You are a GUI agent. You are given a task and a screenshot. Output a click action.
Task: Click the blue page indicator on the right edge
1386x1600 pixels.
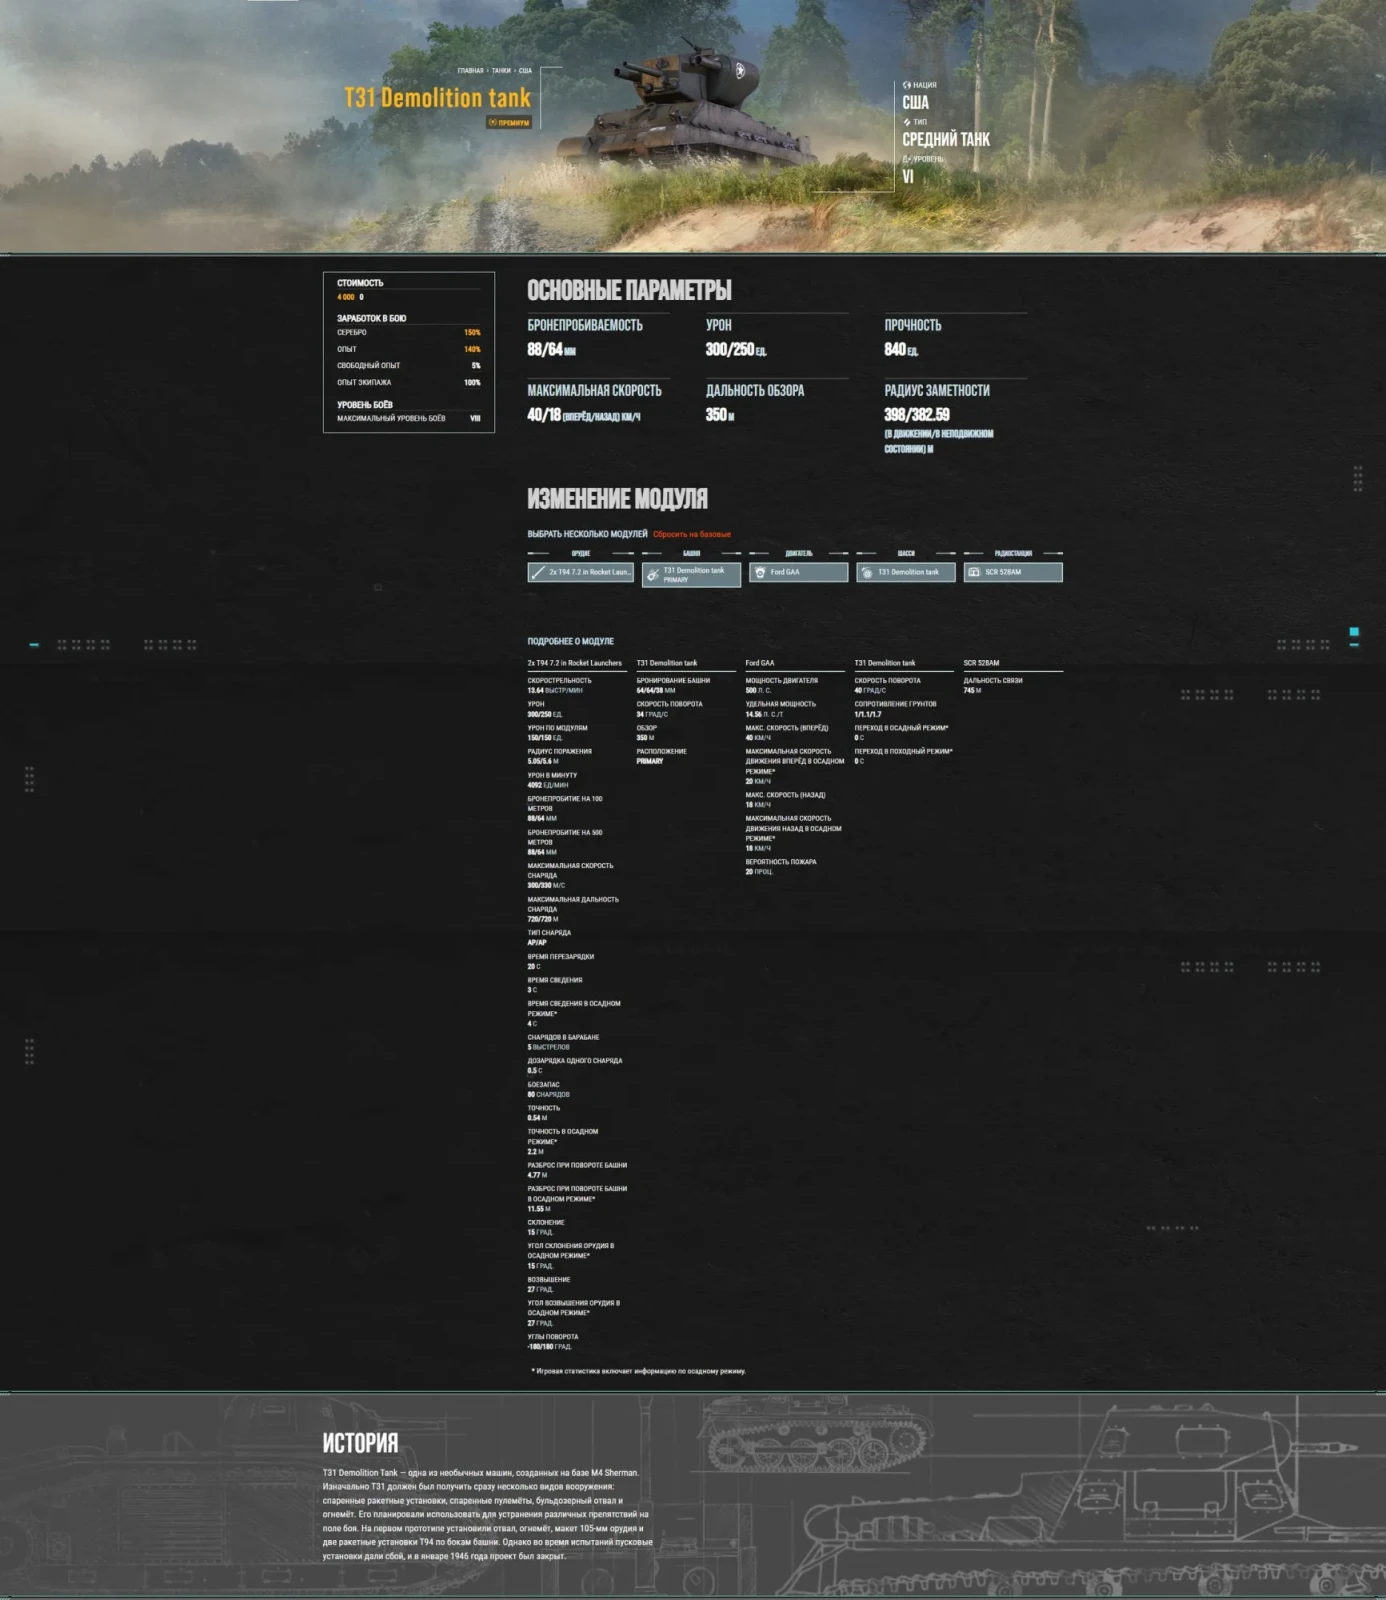point(1354,632)
